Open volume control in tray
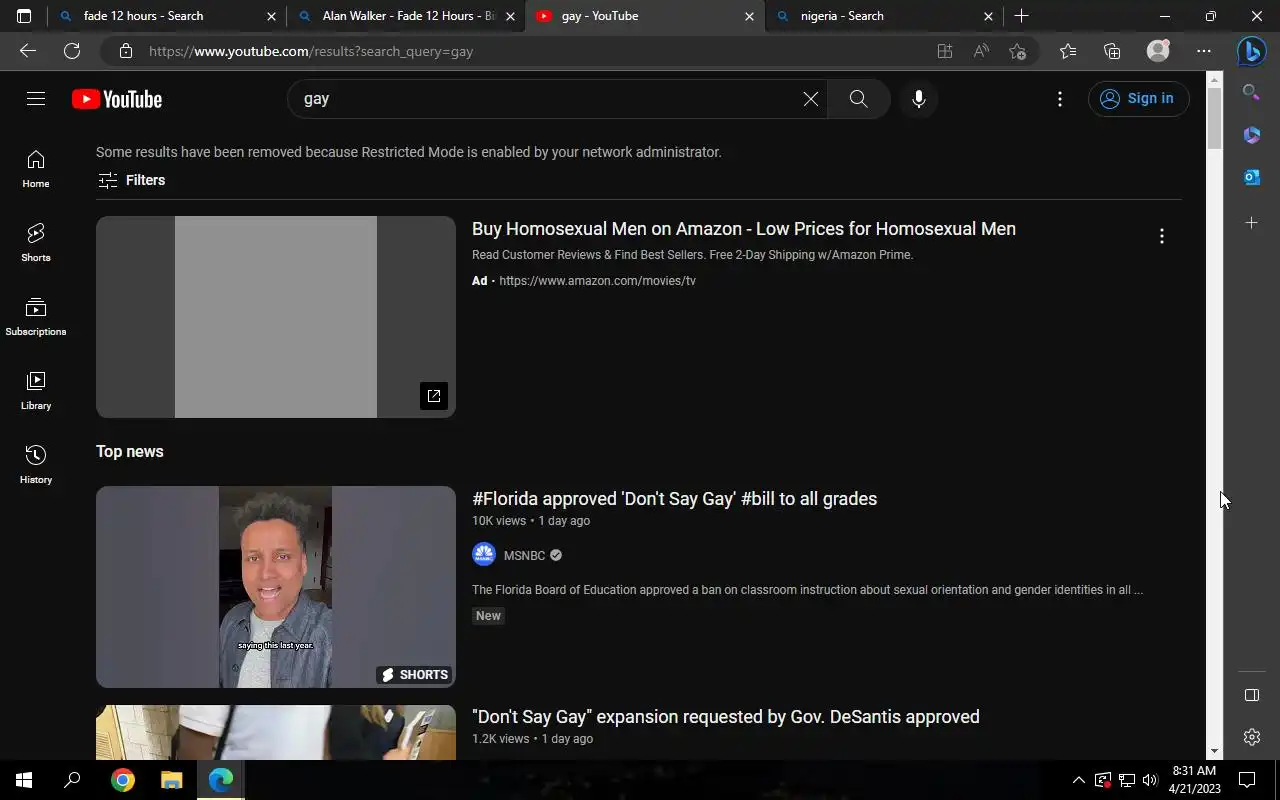 1149,780
